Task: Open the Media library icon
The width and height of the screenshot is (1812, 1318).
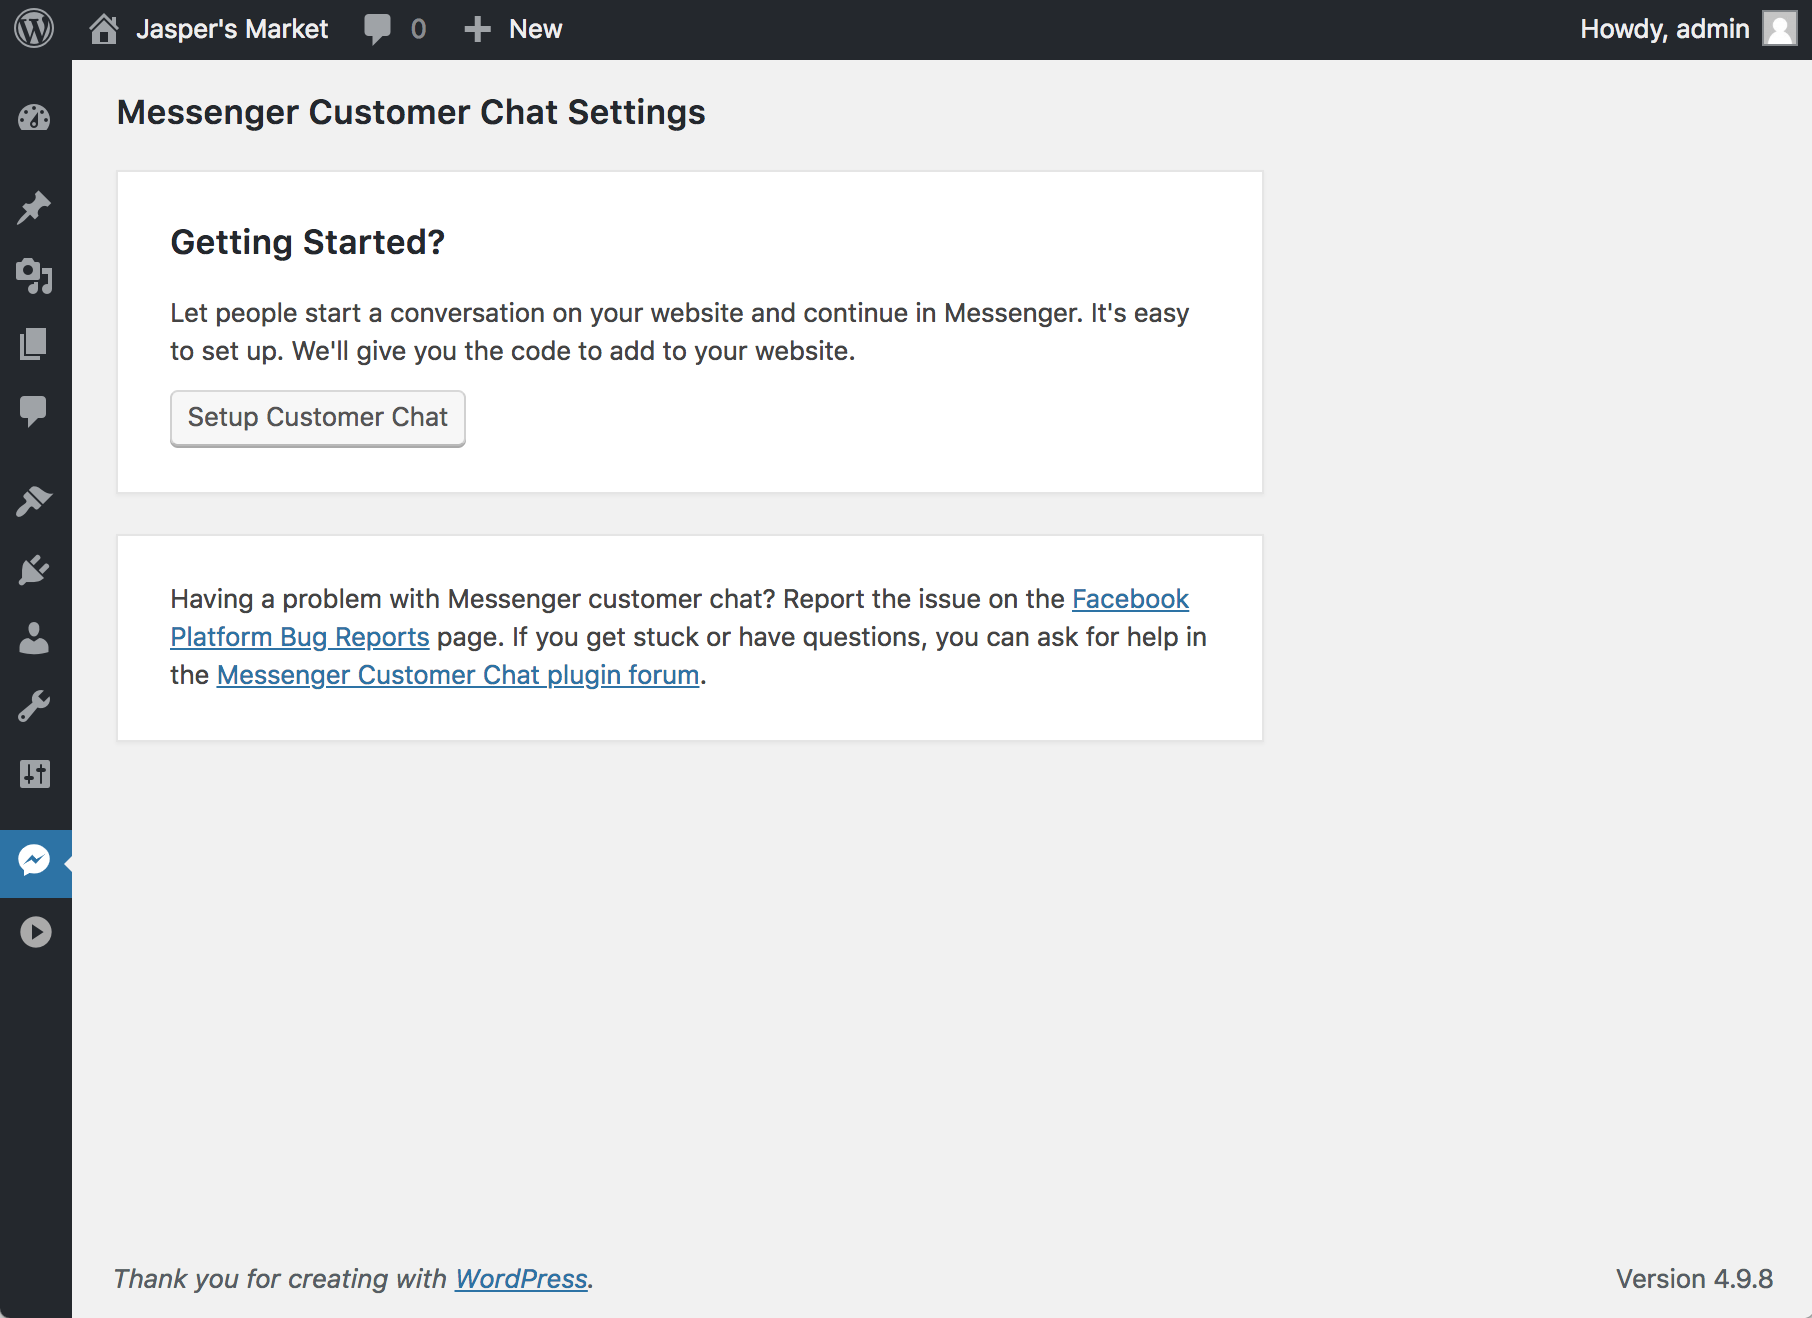Action: (34, 276)
